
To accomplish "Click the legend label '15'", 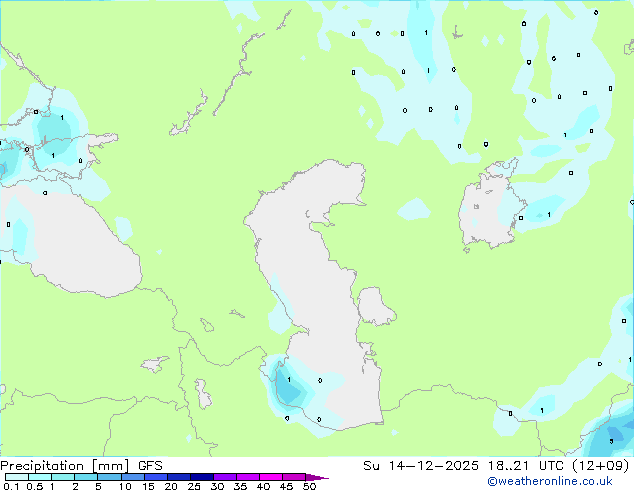I will pos(148,486).
